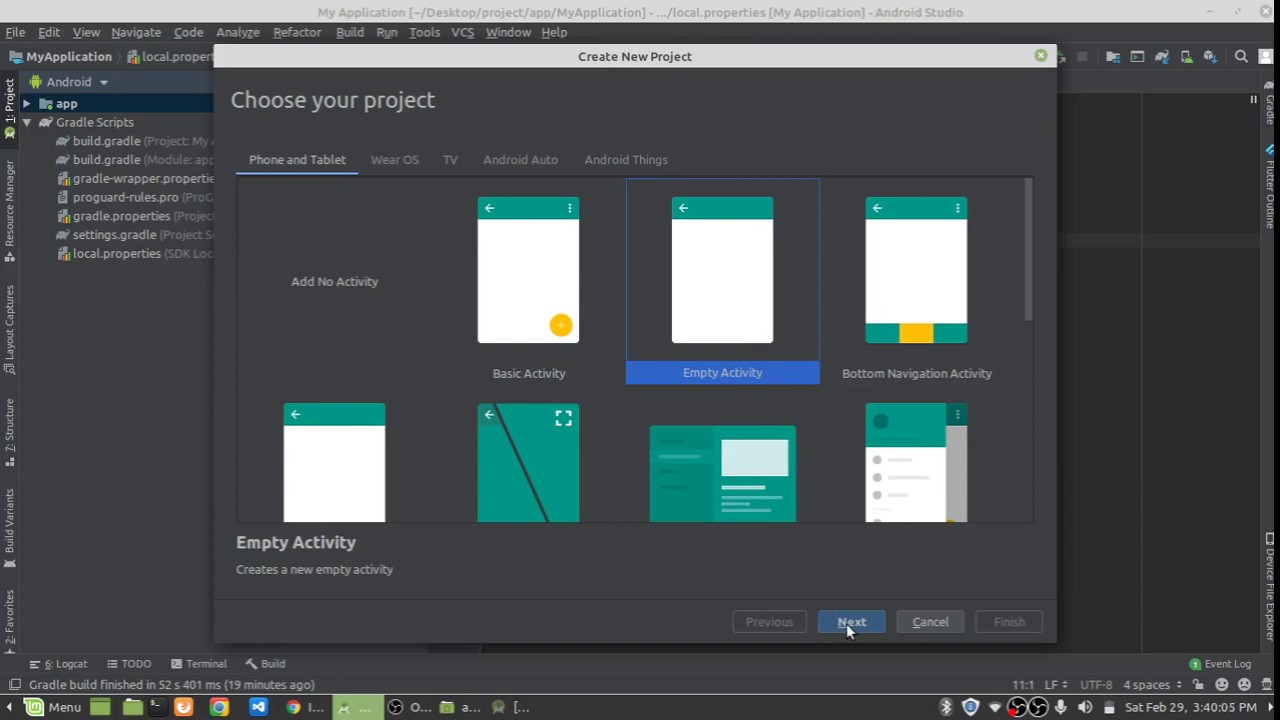Open TODO tool window

click(x=128, y=664)
